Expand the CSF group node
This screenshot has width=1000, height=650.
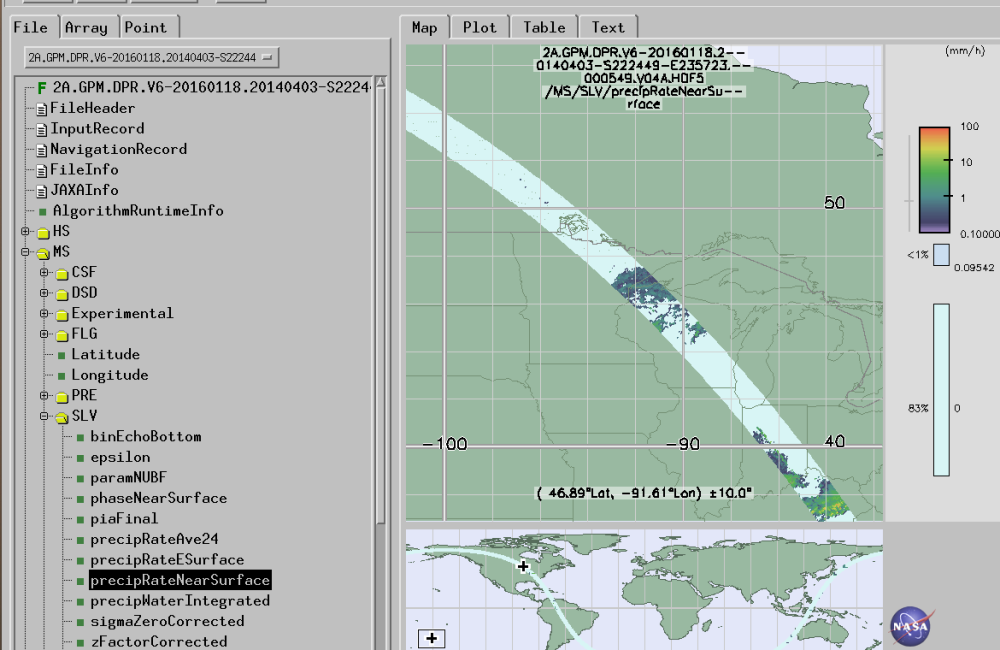pyautogui.click(x=45, y=273)
